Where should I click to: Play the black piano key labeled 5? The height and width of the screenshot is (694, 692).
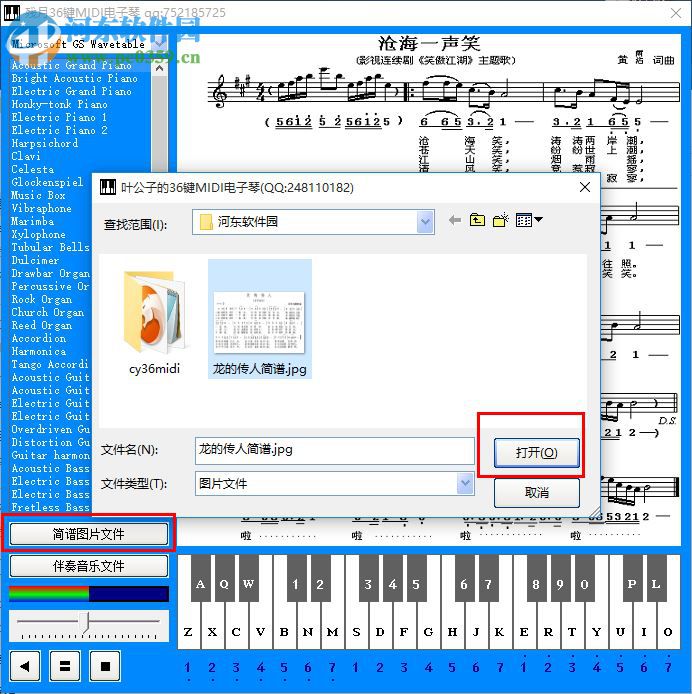click(416, 578)
